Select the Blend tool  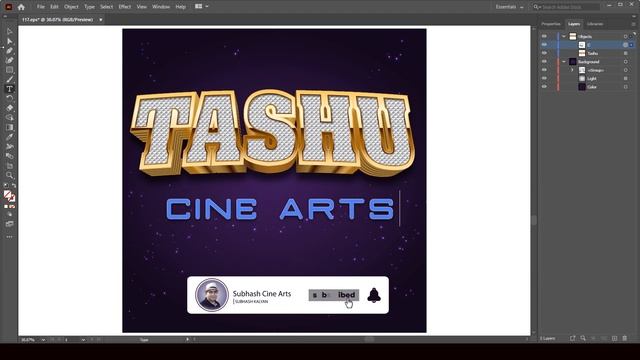9,147
